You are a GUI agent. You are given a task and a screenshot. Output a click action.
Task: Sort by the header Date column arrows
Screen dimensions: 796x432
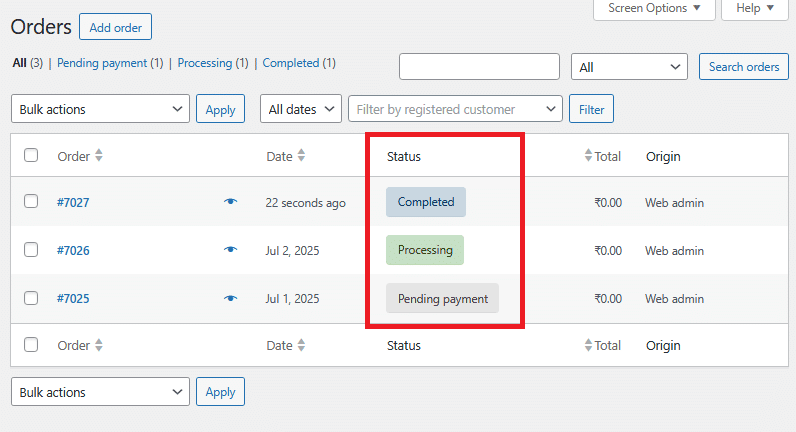301,156
